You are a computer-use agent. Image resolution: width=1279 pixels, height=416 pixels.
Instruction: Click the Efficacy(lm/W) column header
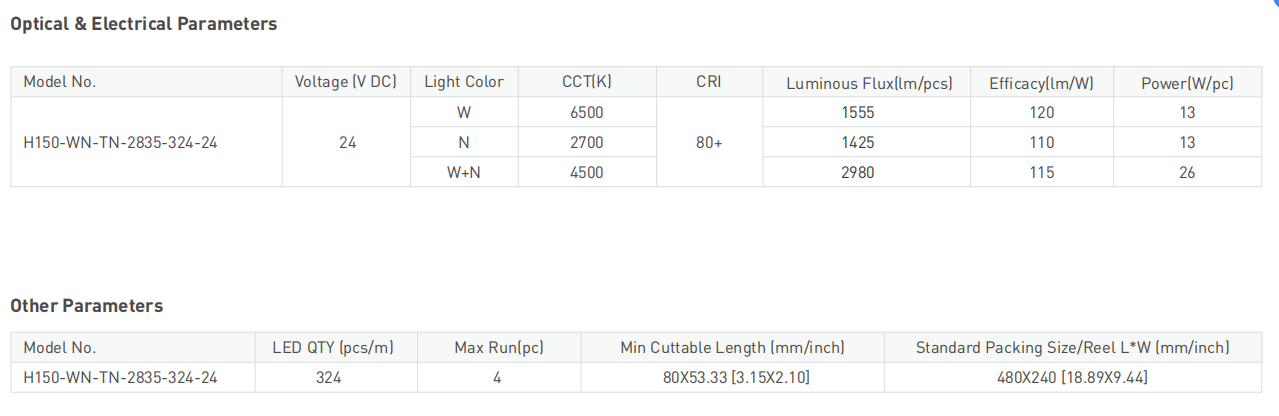click(1042, 83)
